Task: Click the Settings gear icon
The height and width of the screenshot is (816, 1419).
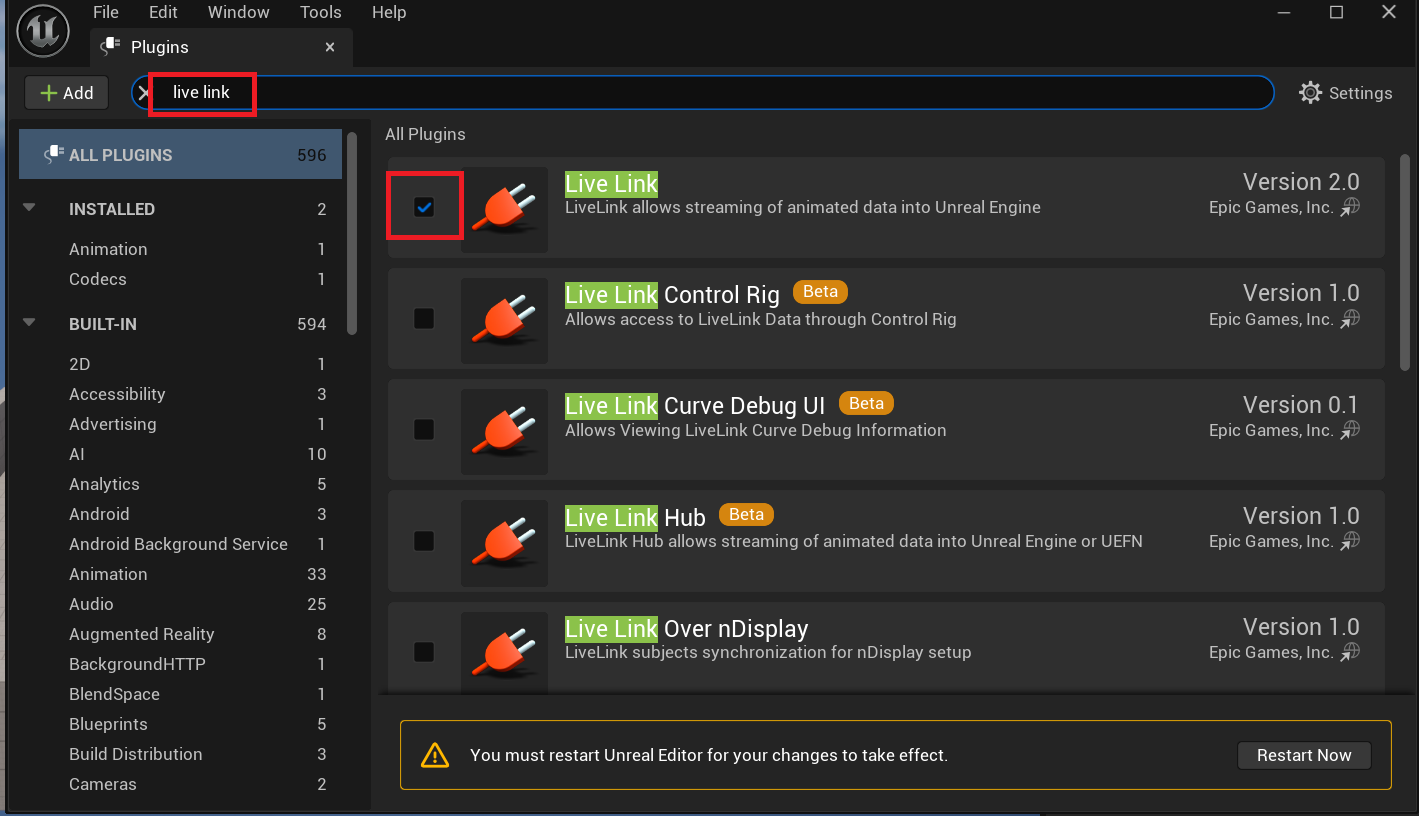Action: pos(1310,93)
